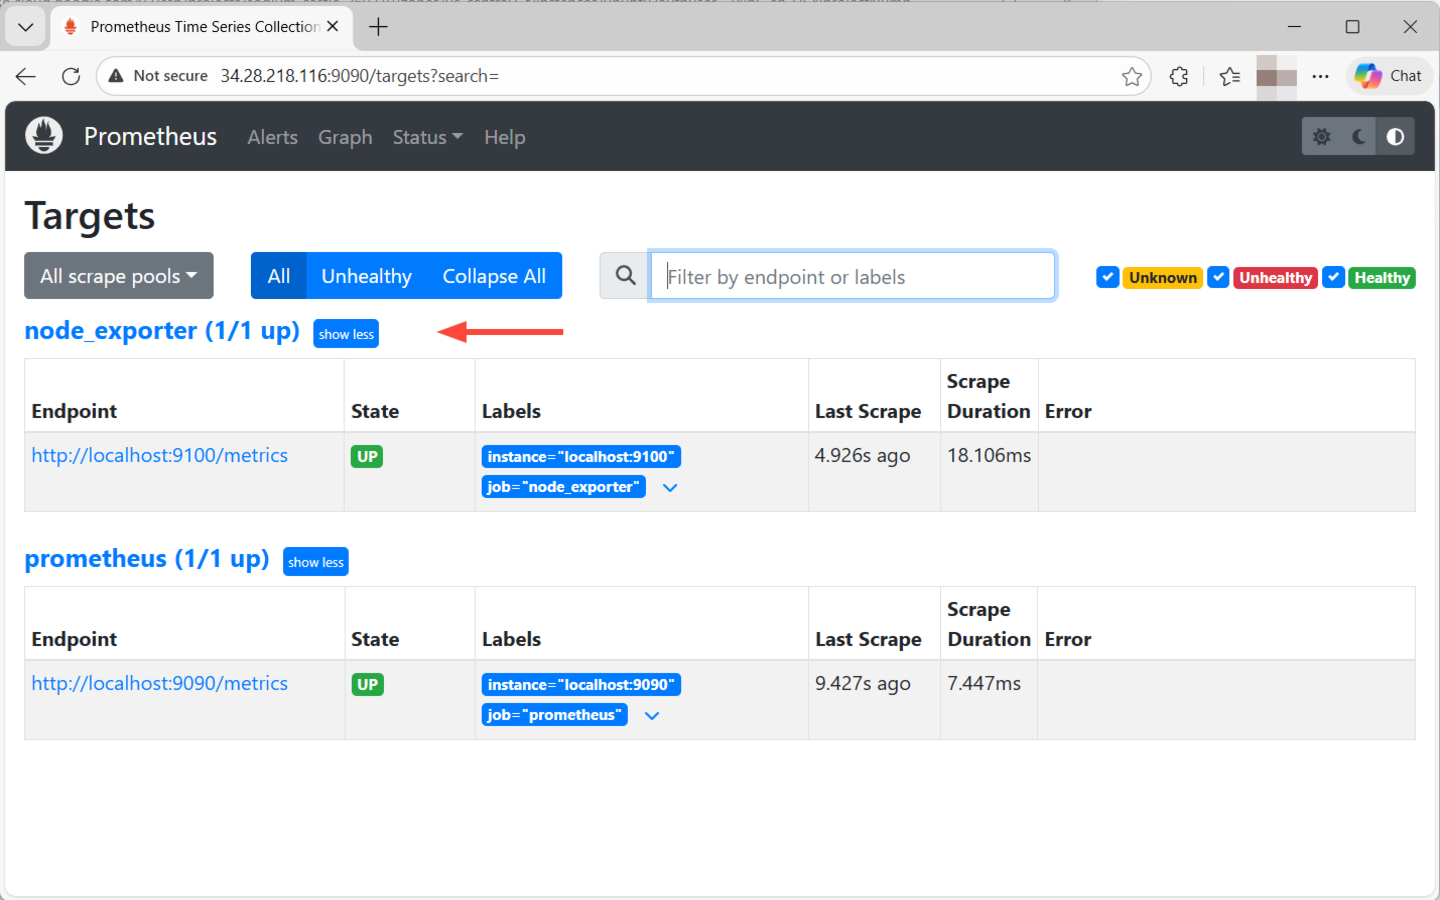Collapse the node_exporter group via show less
The image size is (1440, 900).
click(346, 333)
